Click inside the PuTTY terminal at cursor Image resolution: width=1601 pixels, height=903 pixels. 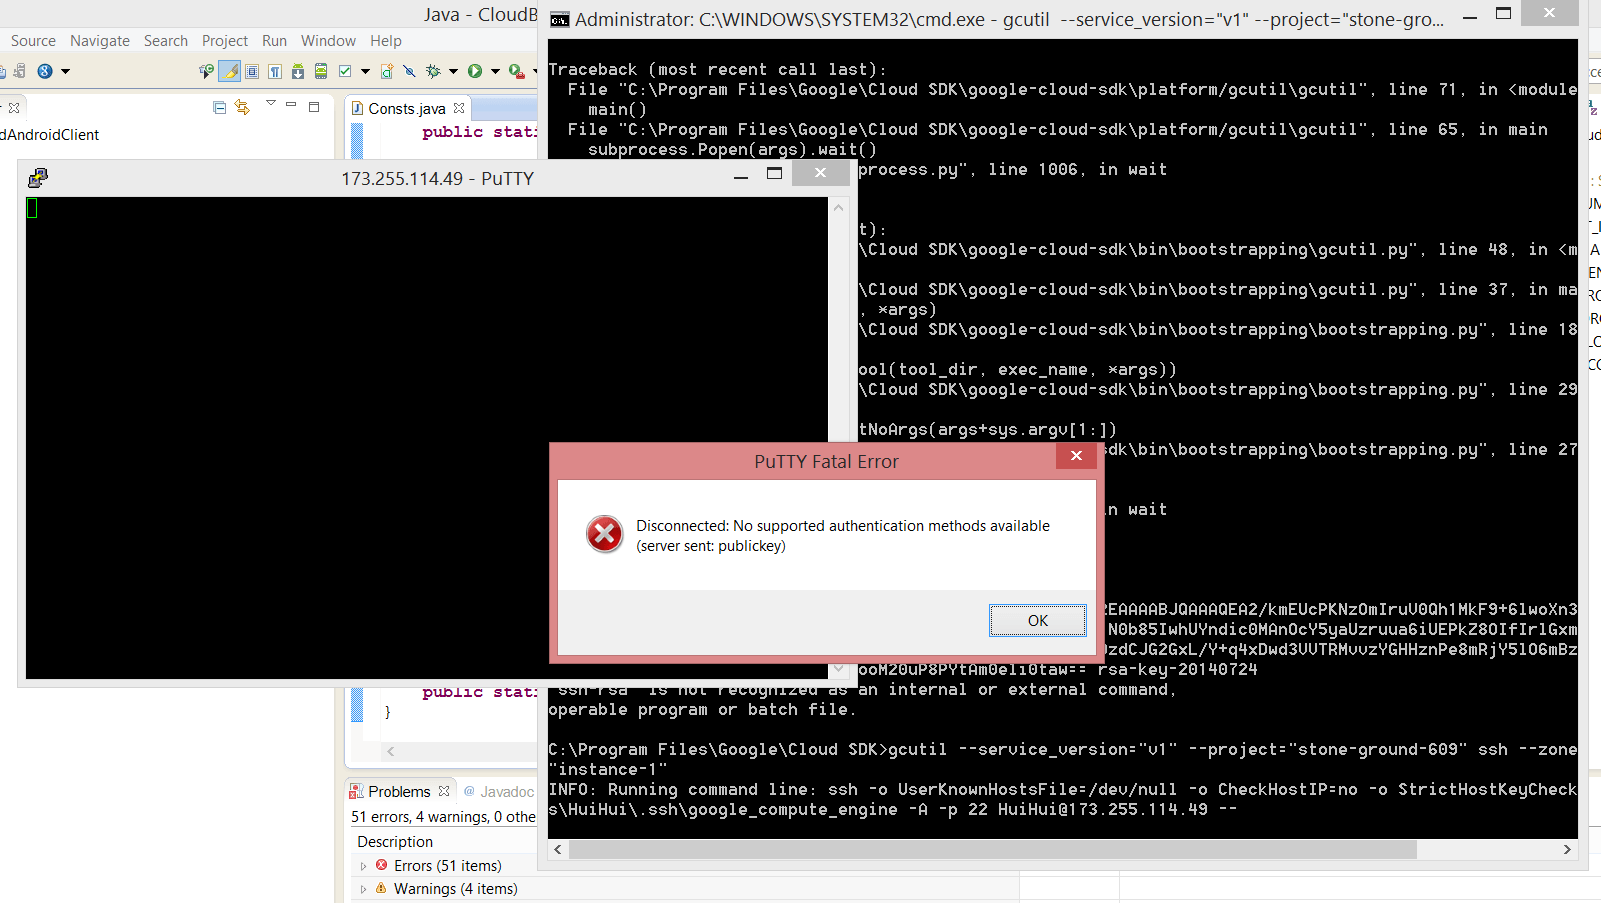[x=32, y=208]
